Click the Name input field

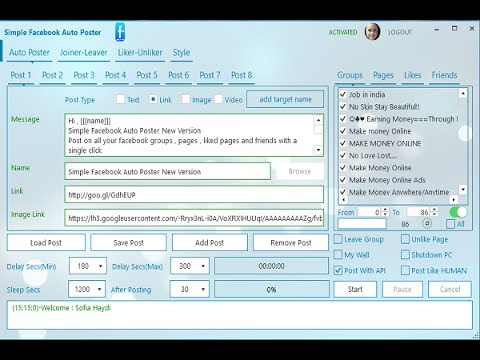[x=167, y=171]
